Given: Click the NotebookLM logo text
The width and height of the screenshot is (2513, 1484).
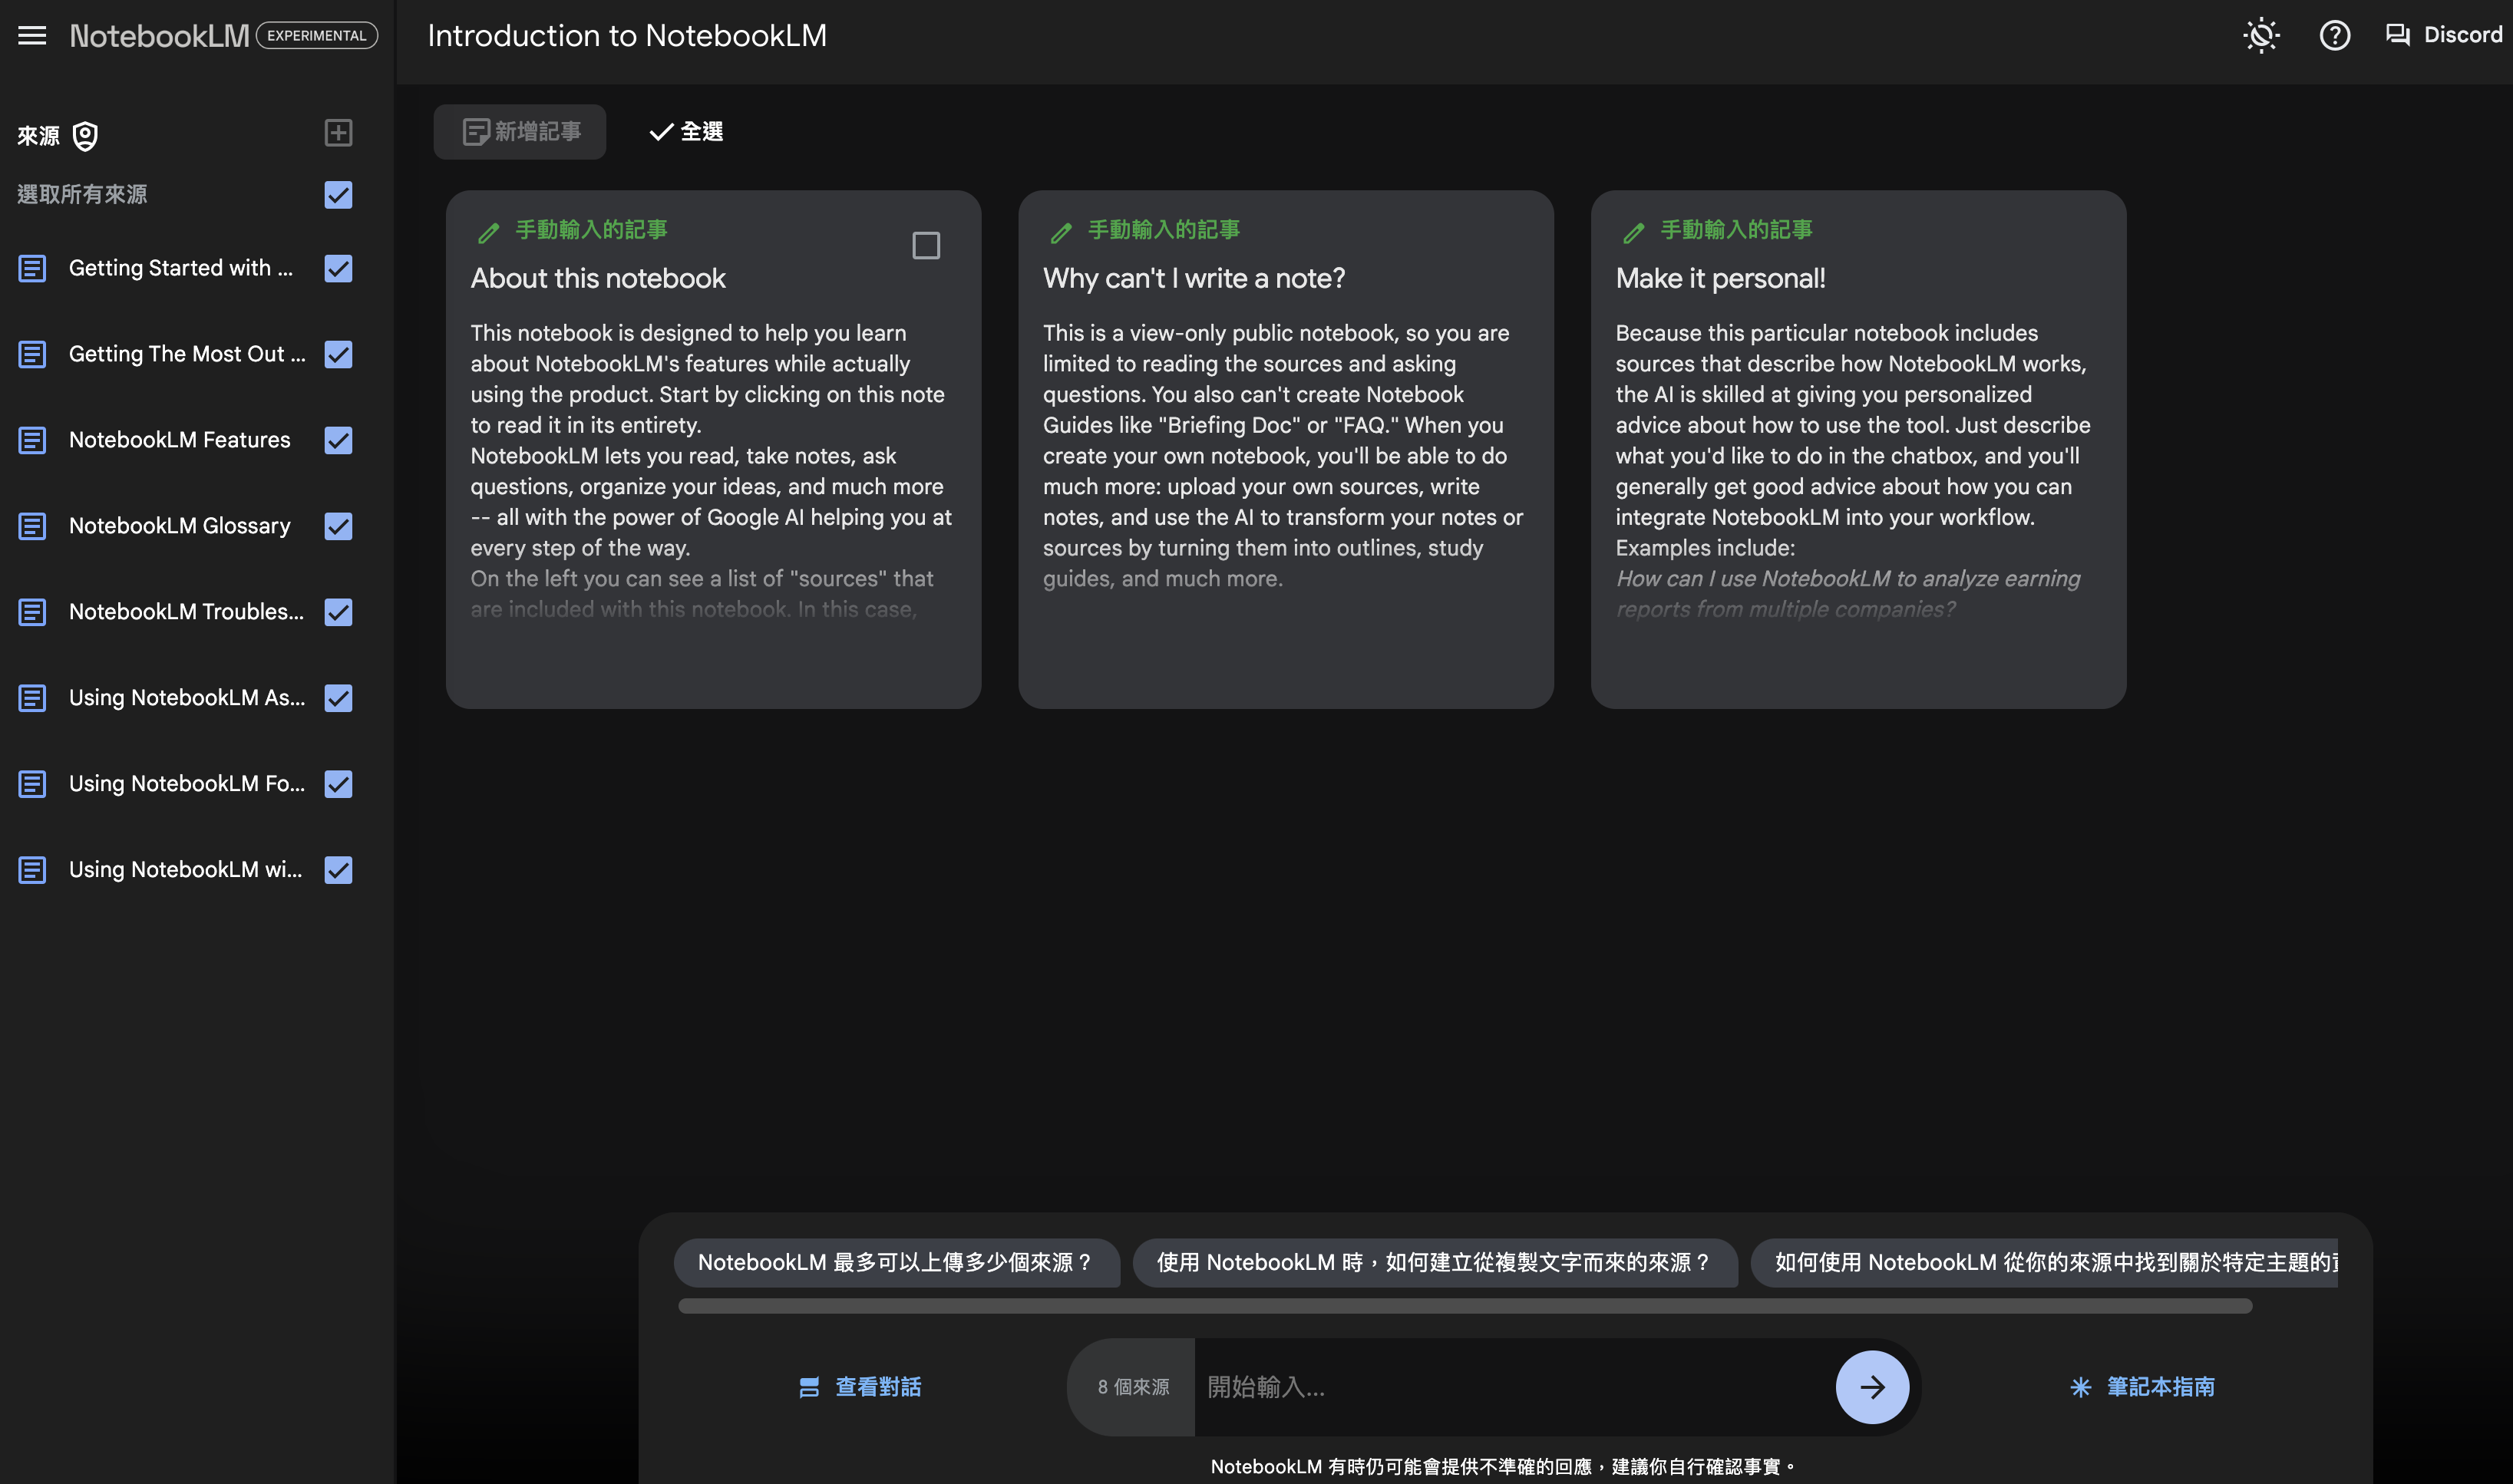Looking at the screenshot, I should 159,36.
